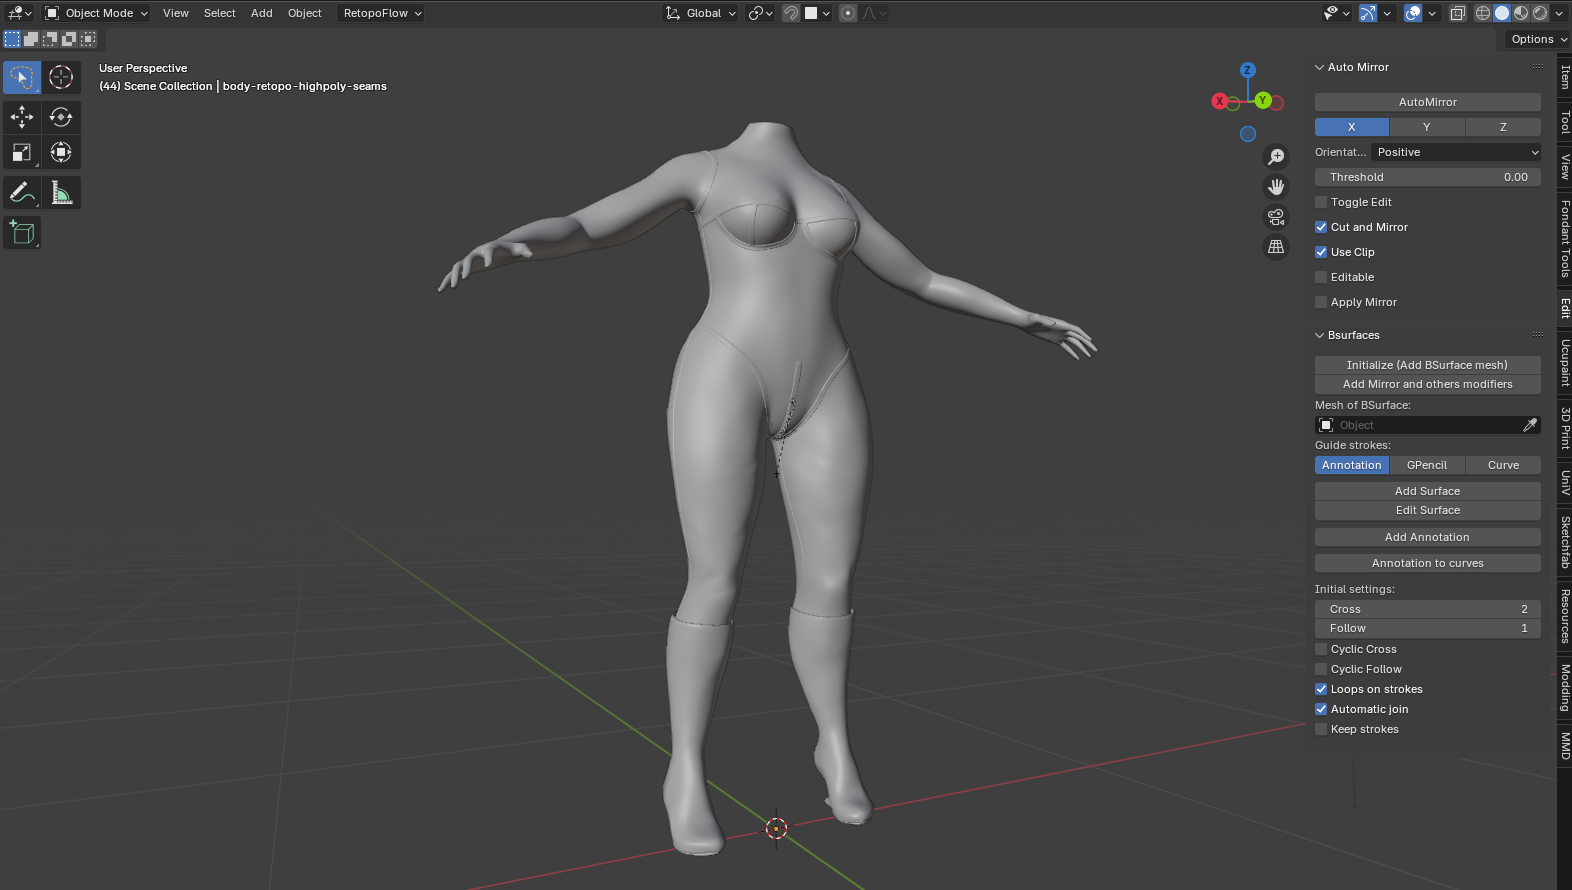Open the Options dropdown

[x=1538, y=39]
